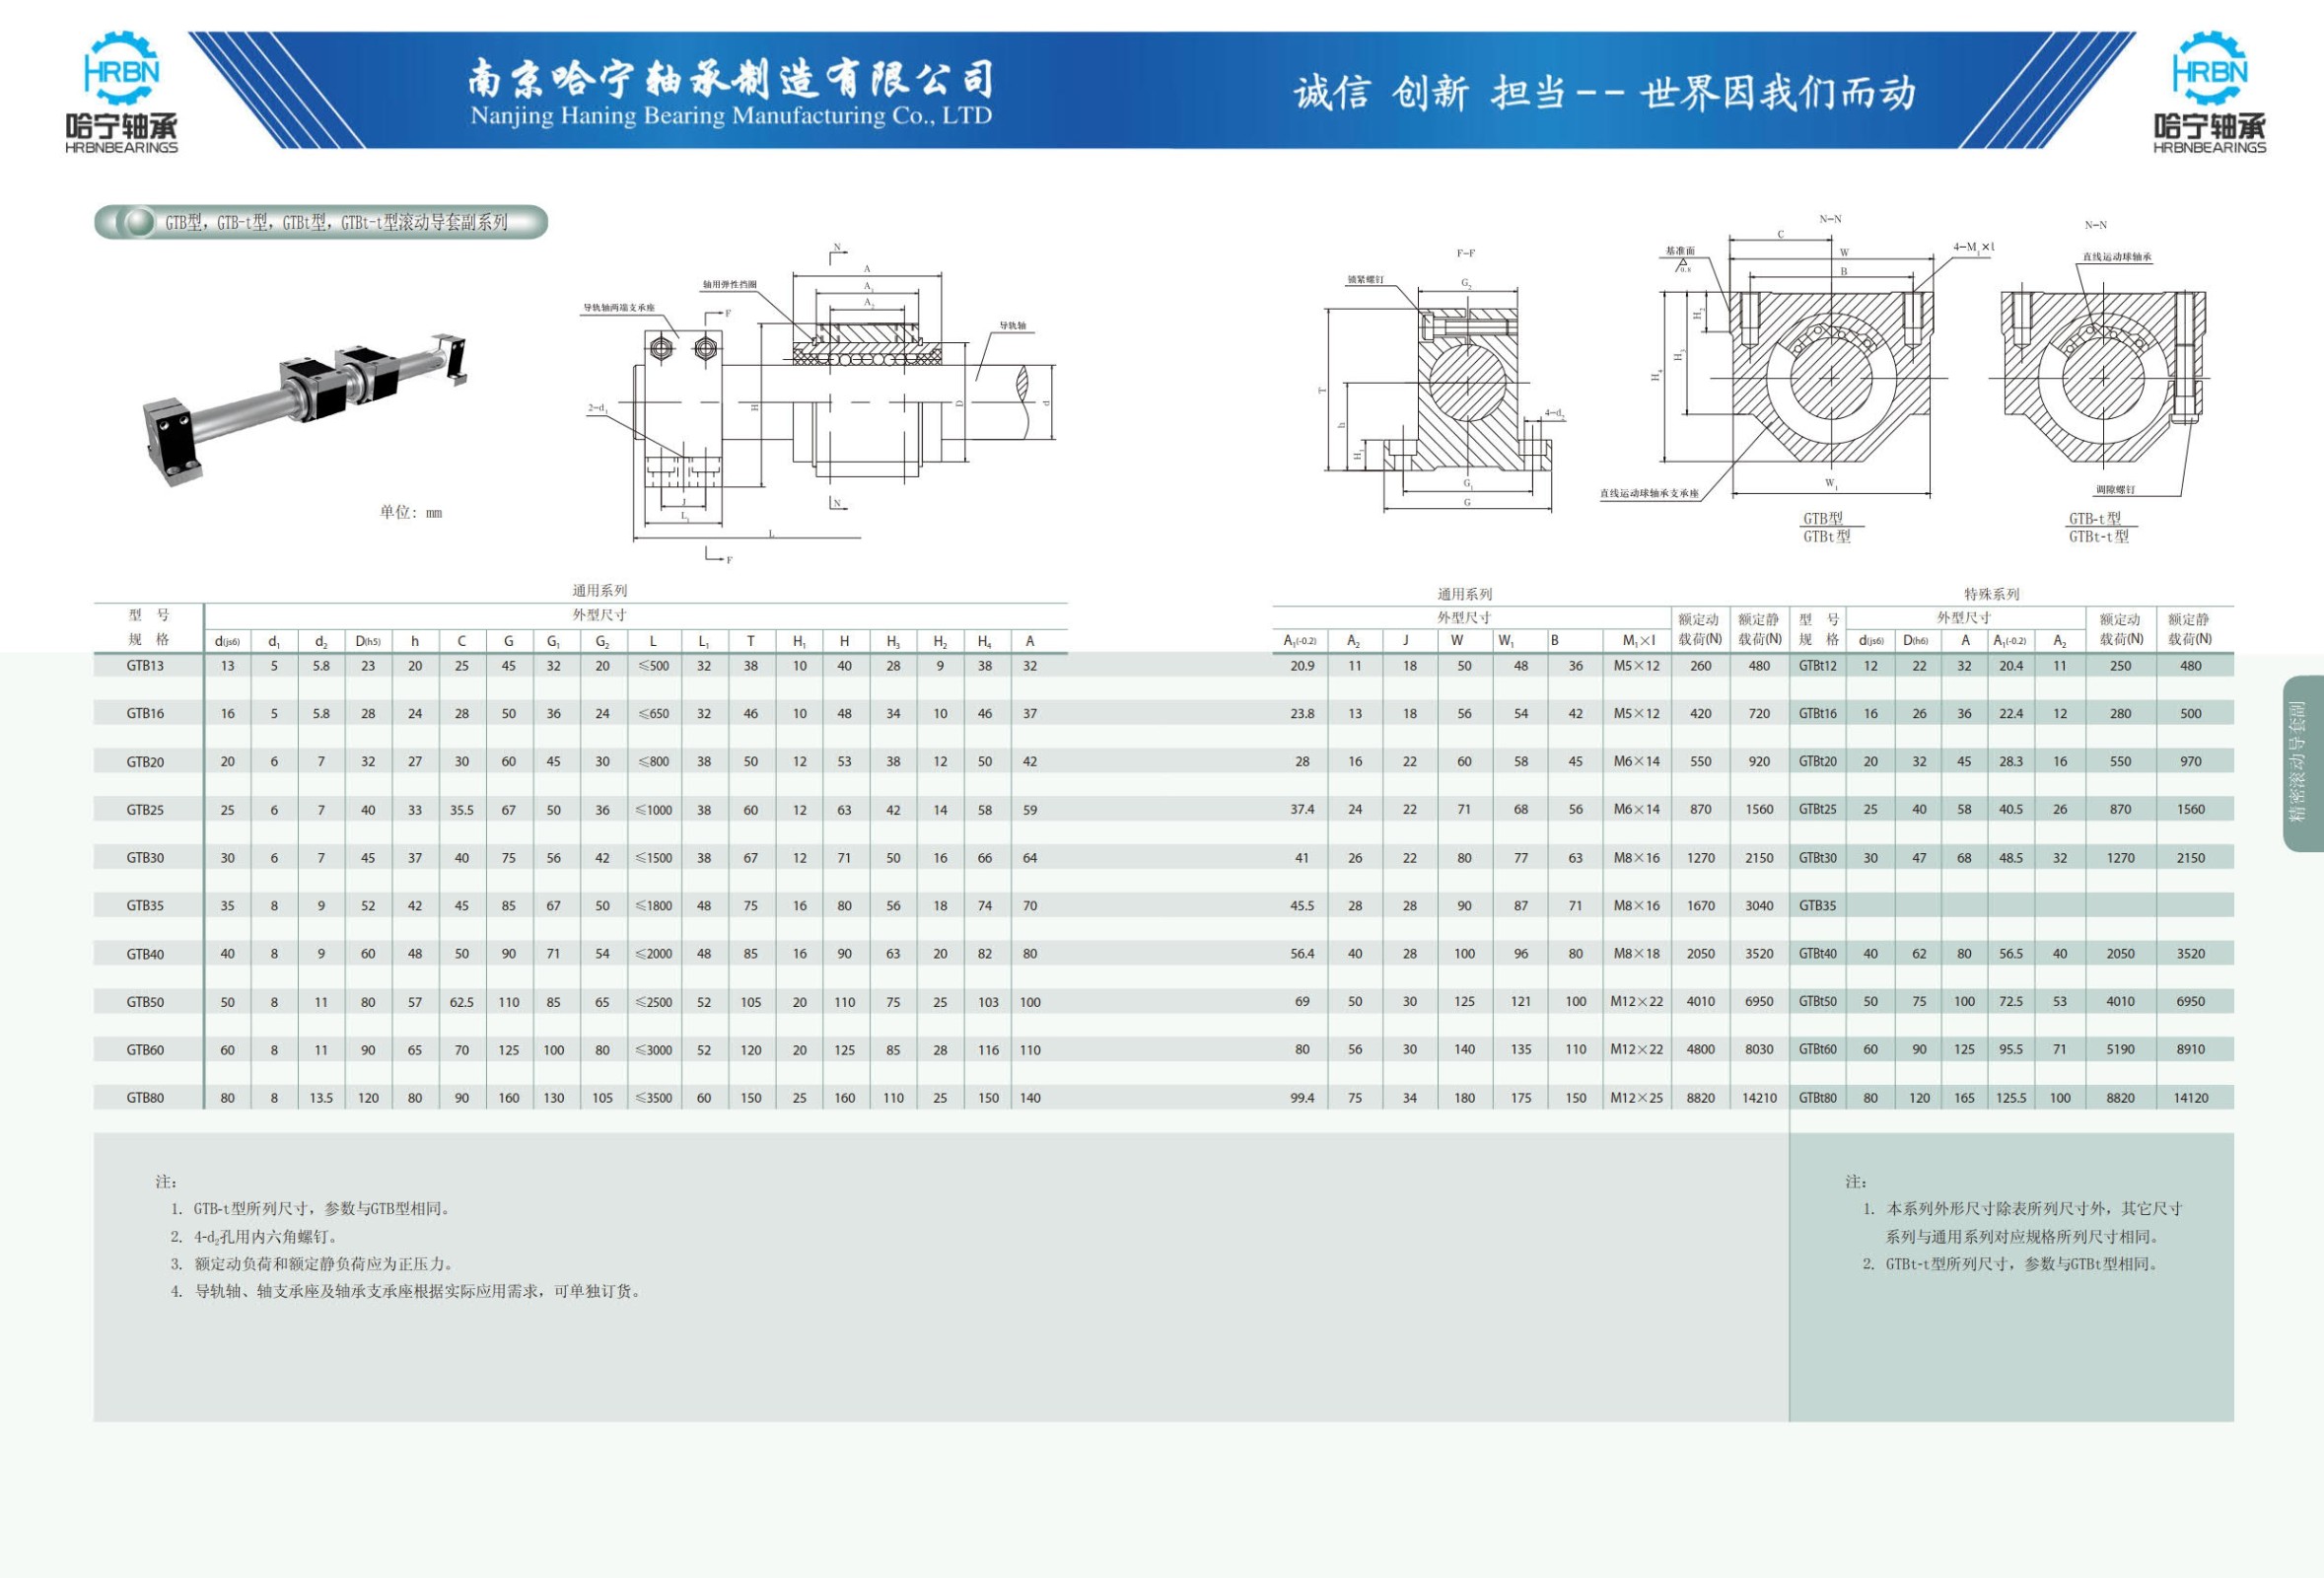Click the GTB-t型 cross-section diagram
This screenshot has width=2324, height=1578.
tap(2102, 382)
